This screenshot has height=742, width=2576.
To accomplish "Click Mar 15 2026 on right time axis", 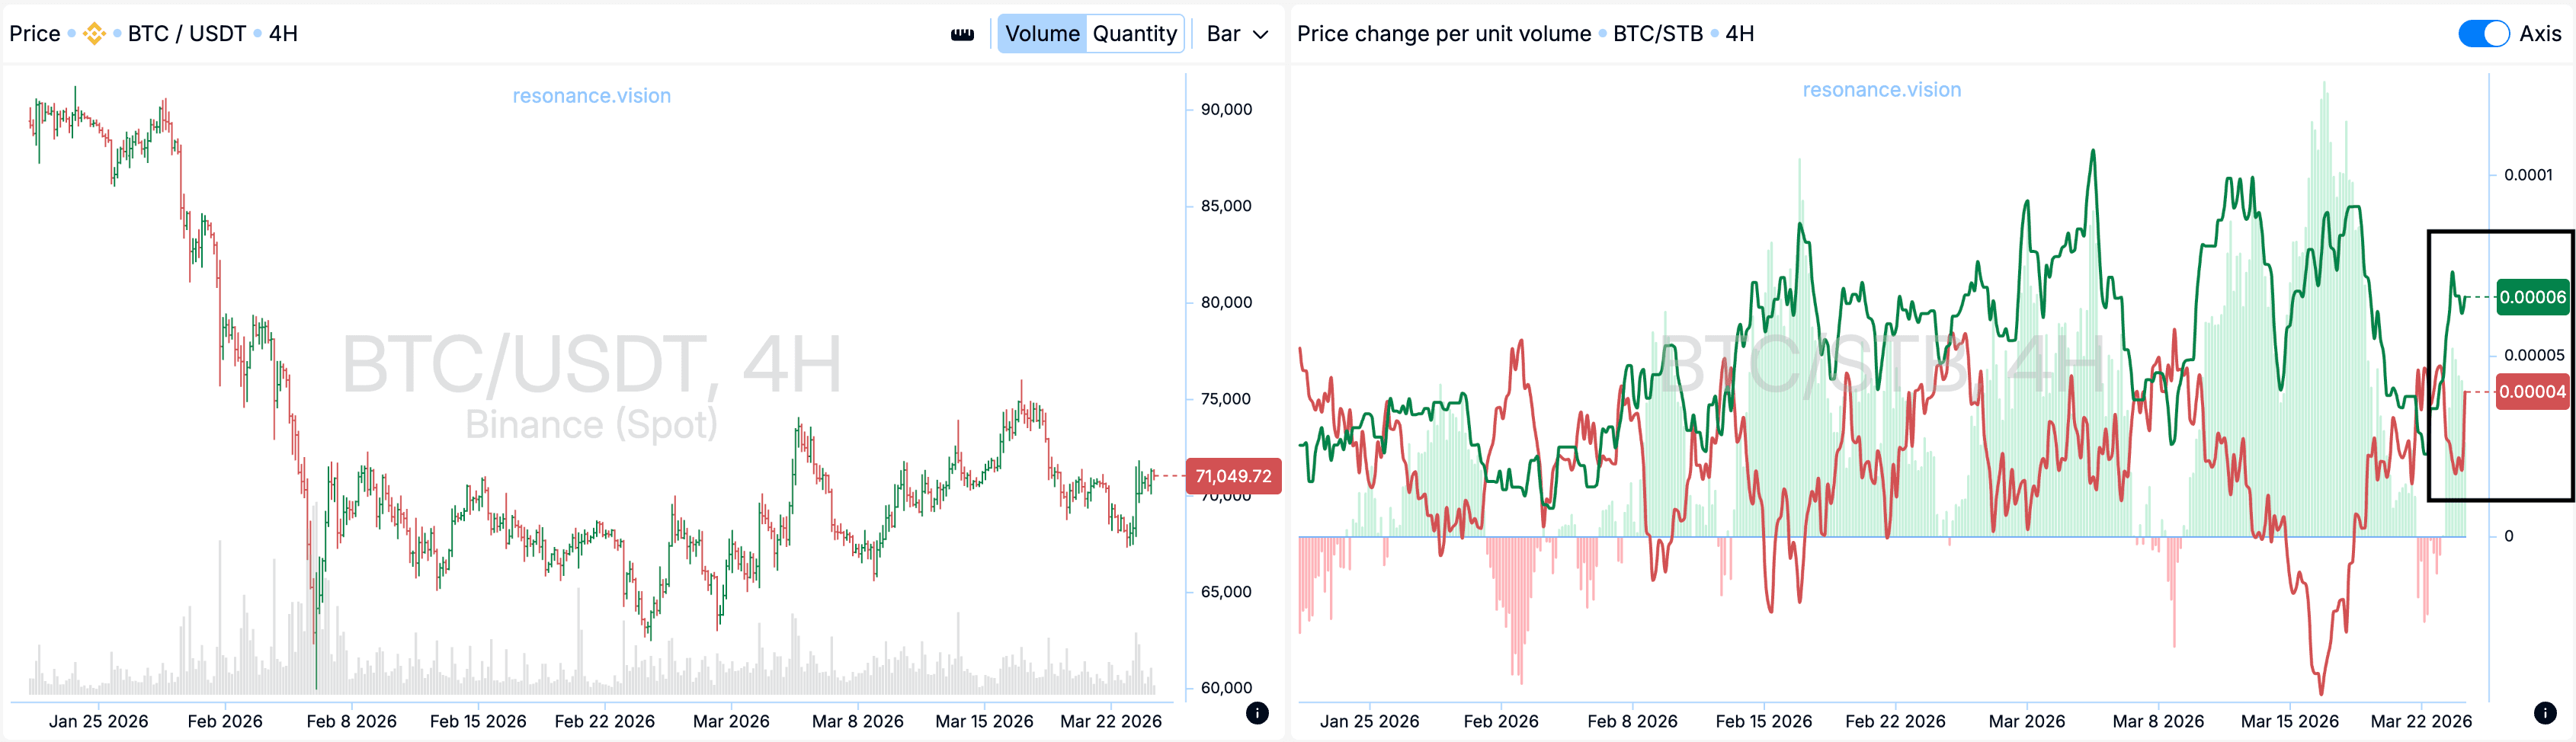I will [2289, 721].
